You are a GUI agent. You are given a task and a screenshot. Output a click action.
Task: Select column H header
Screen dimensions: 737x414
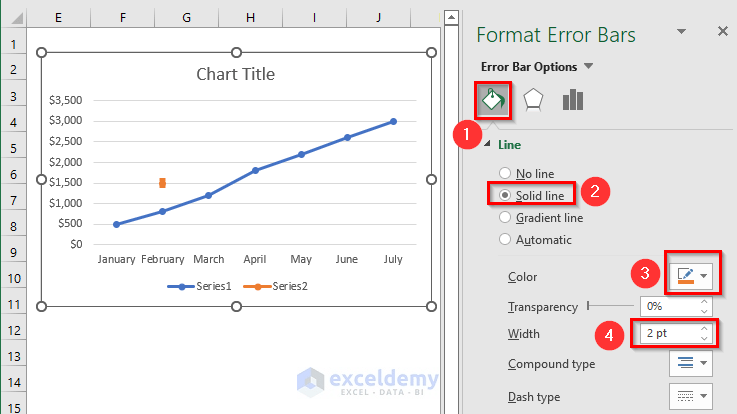(x=251, y=18)
